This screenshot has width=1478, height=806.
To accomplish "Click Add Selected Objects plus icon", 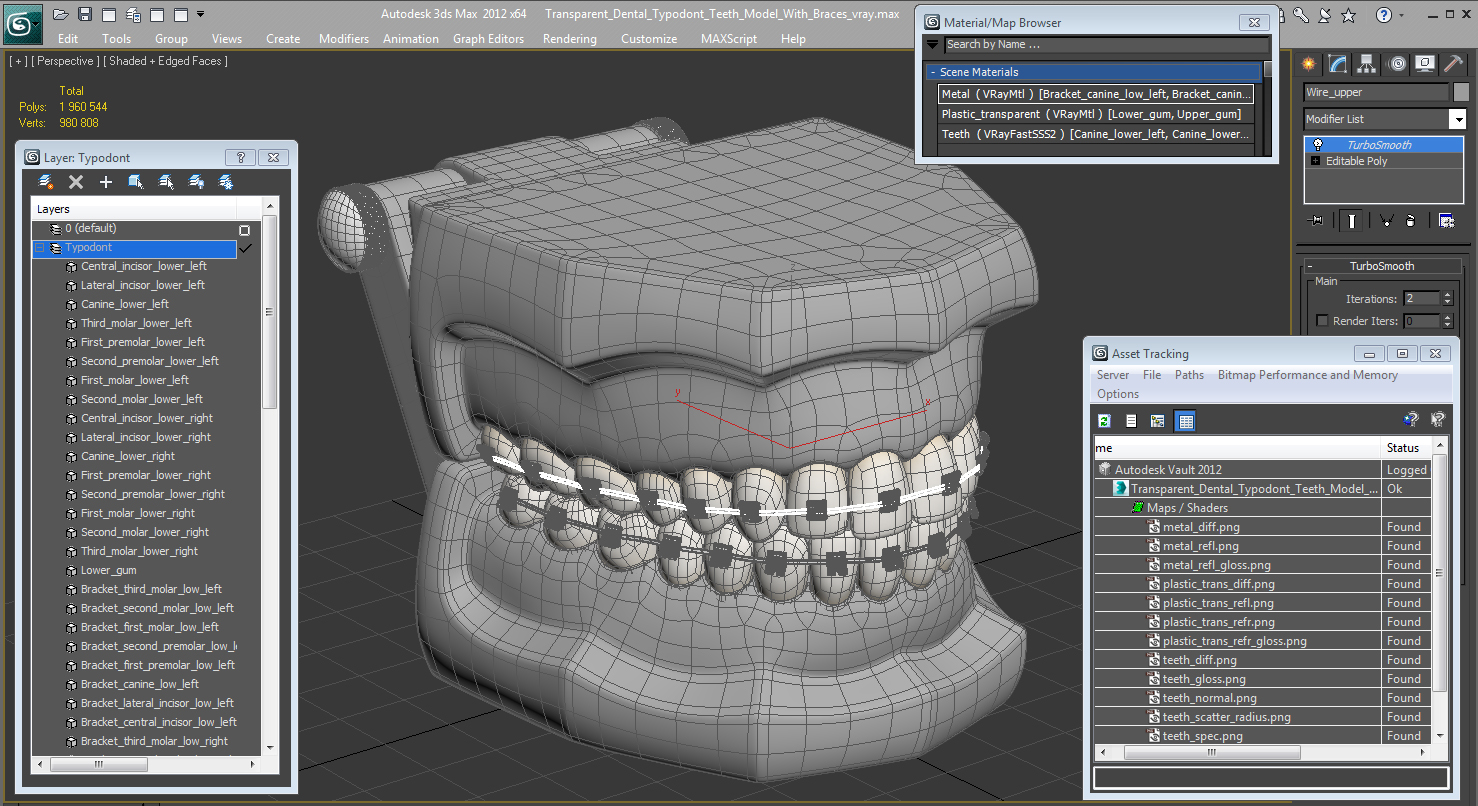I will click(106, 182).
